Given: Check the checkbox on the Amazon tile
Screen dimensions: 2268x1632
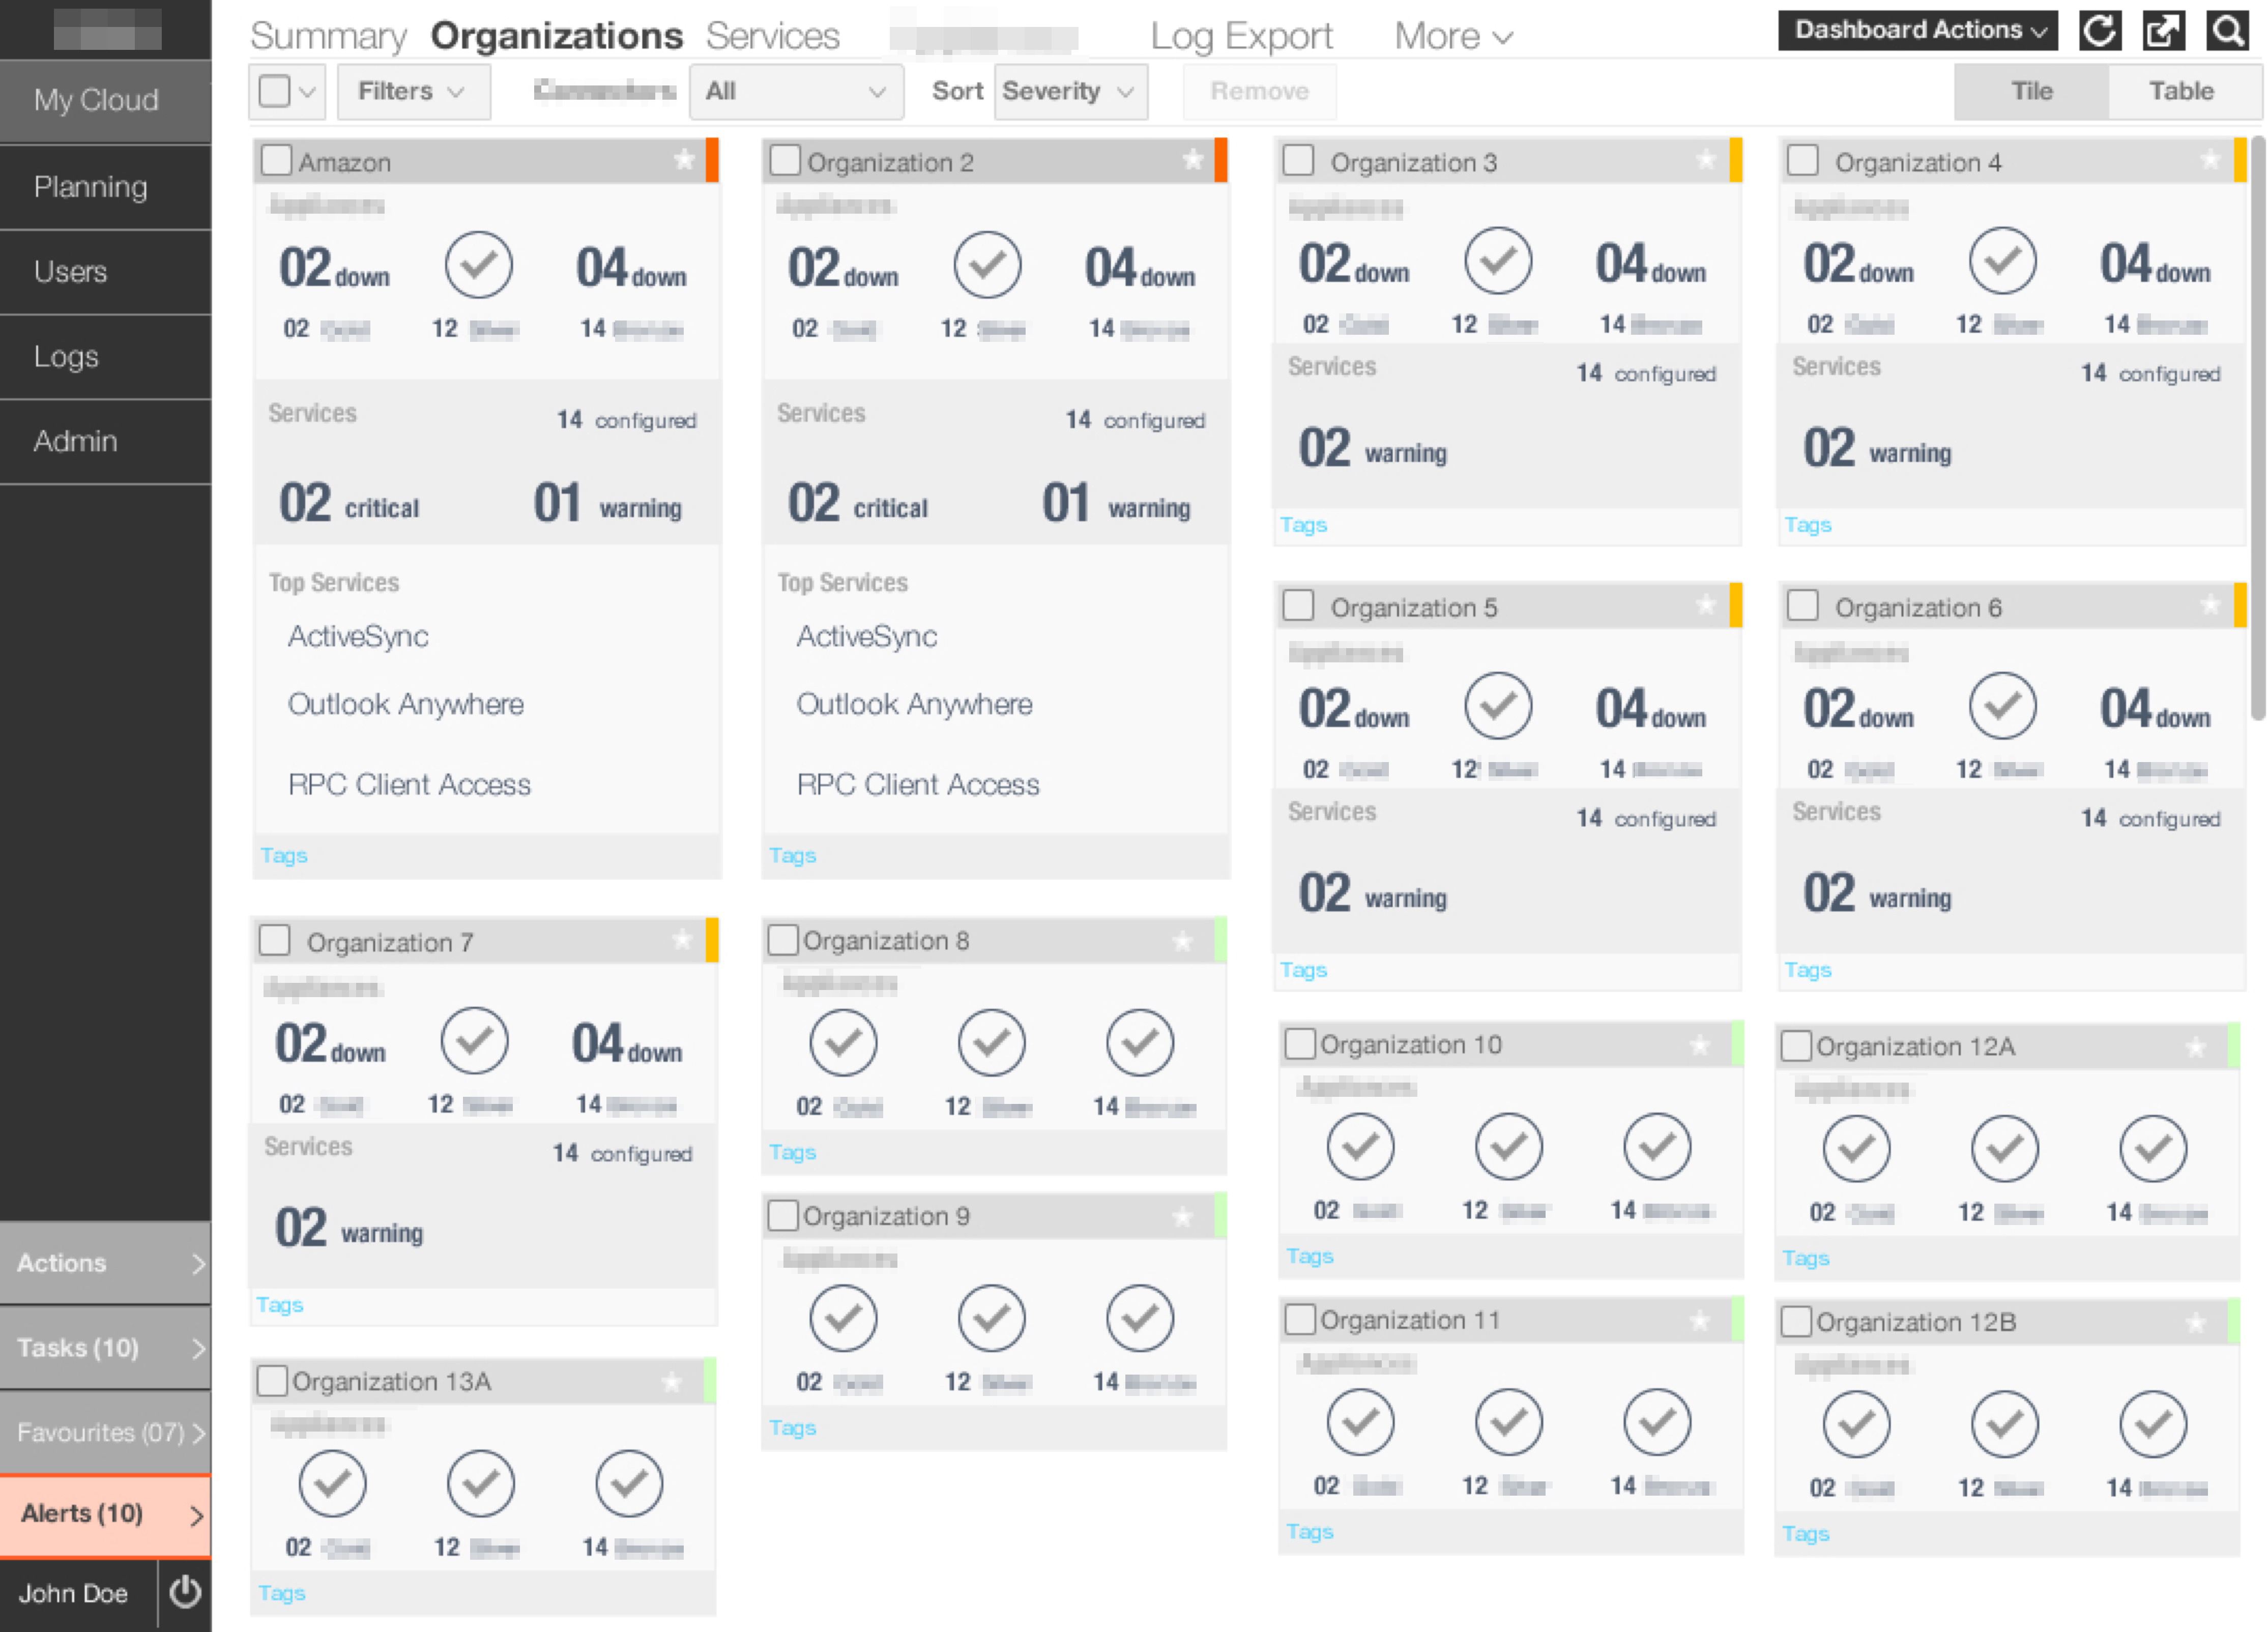Looking at the screenshot, I should pyautogui.click(x=276, y=160).
